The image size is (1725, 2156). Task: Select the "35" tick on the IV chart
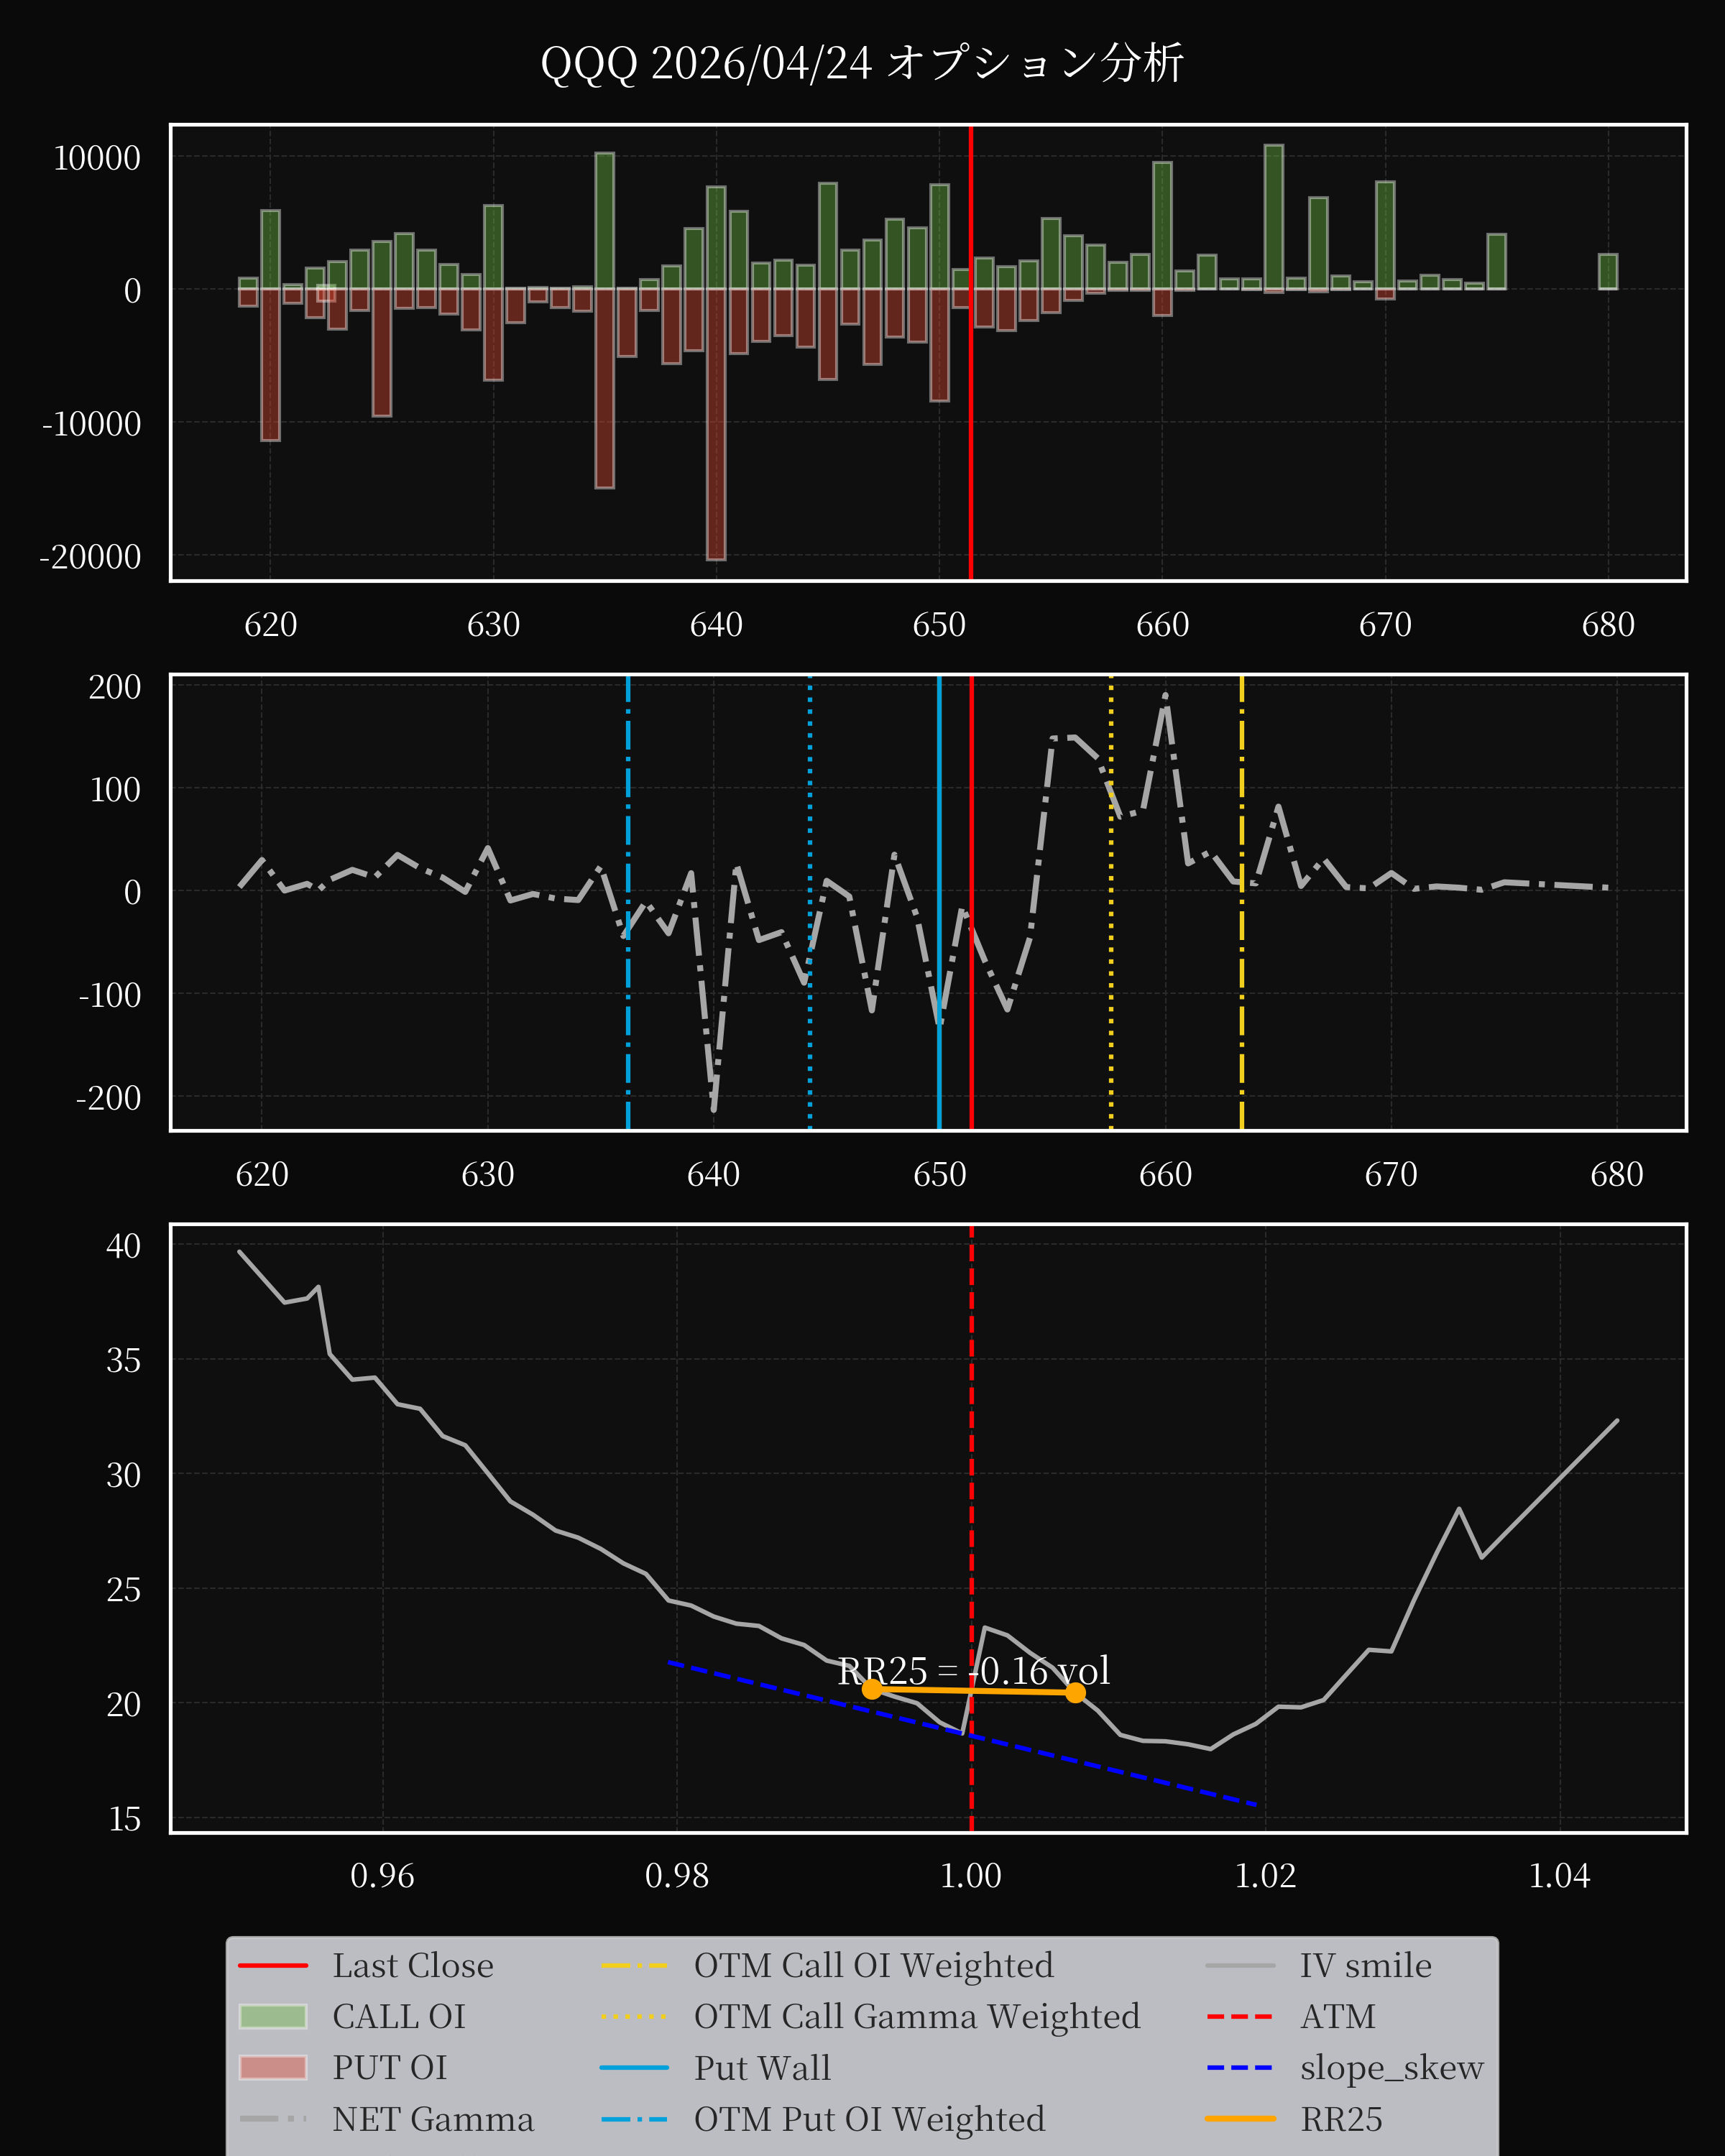pyautogui.click(x=124, y=1361)
